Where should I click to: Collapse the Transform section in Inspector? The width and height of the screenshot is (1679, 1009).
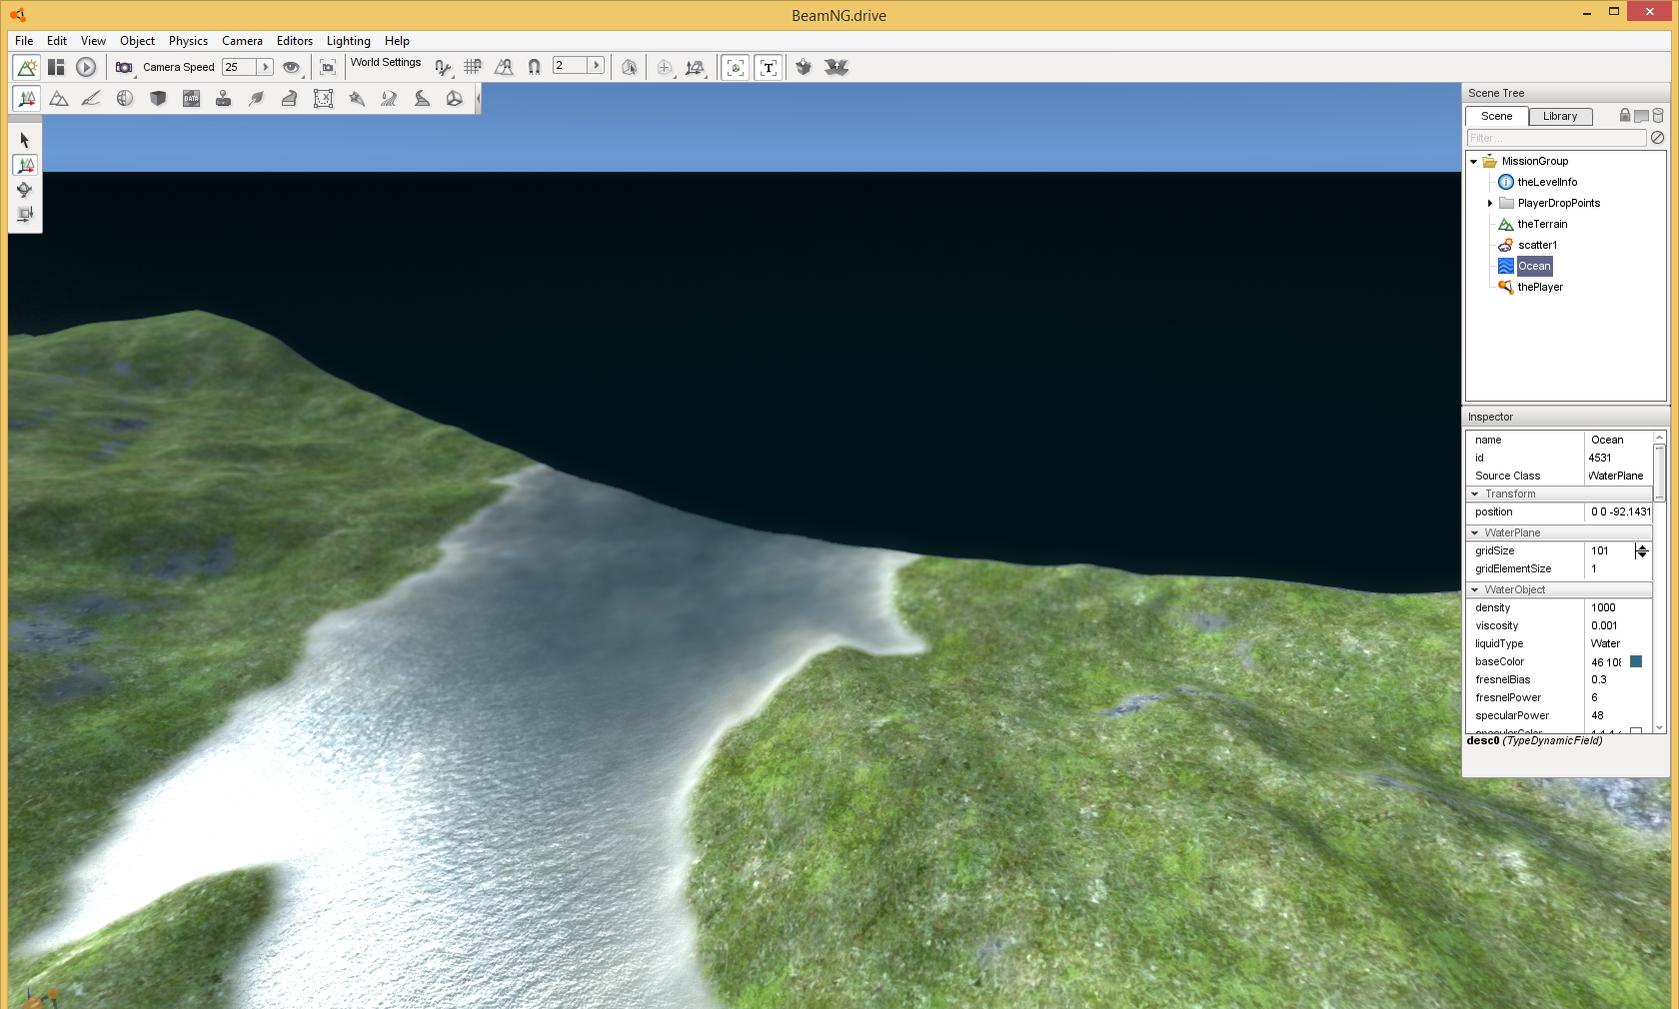[1475, 494]
